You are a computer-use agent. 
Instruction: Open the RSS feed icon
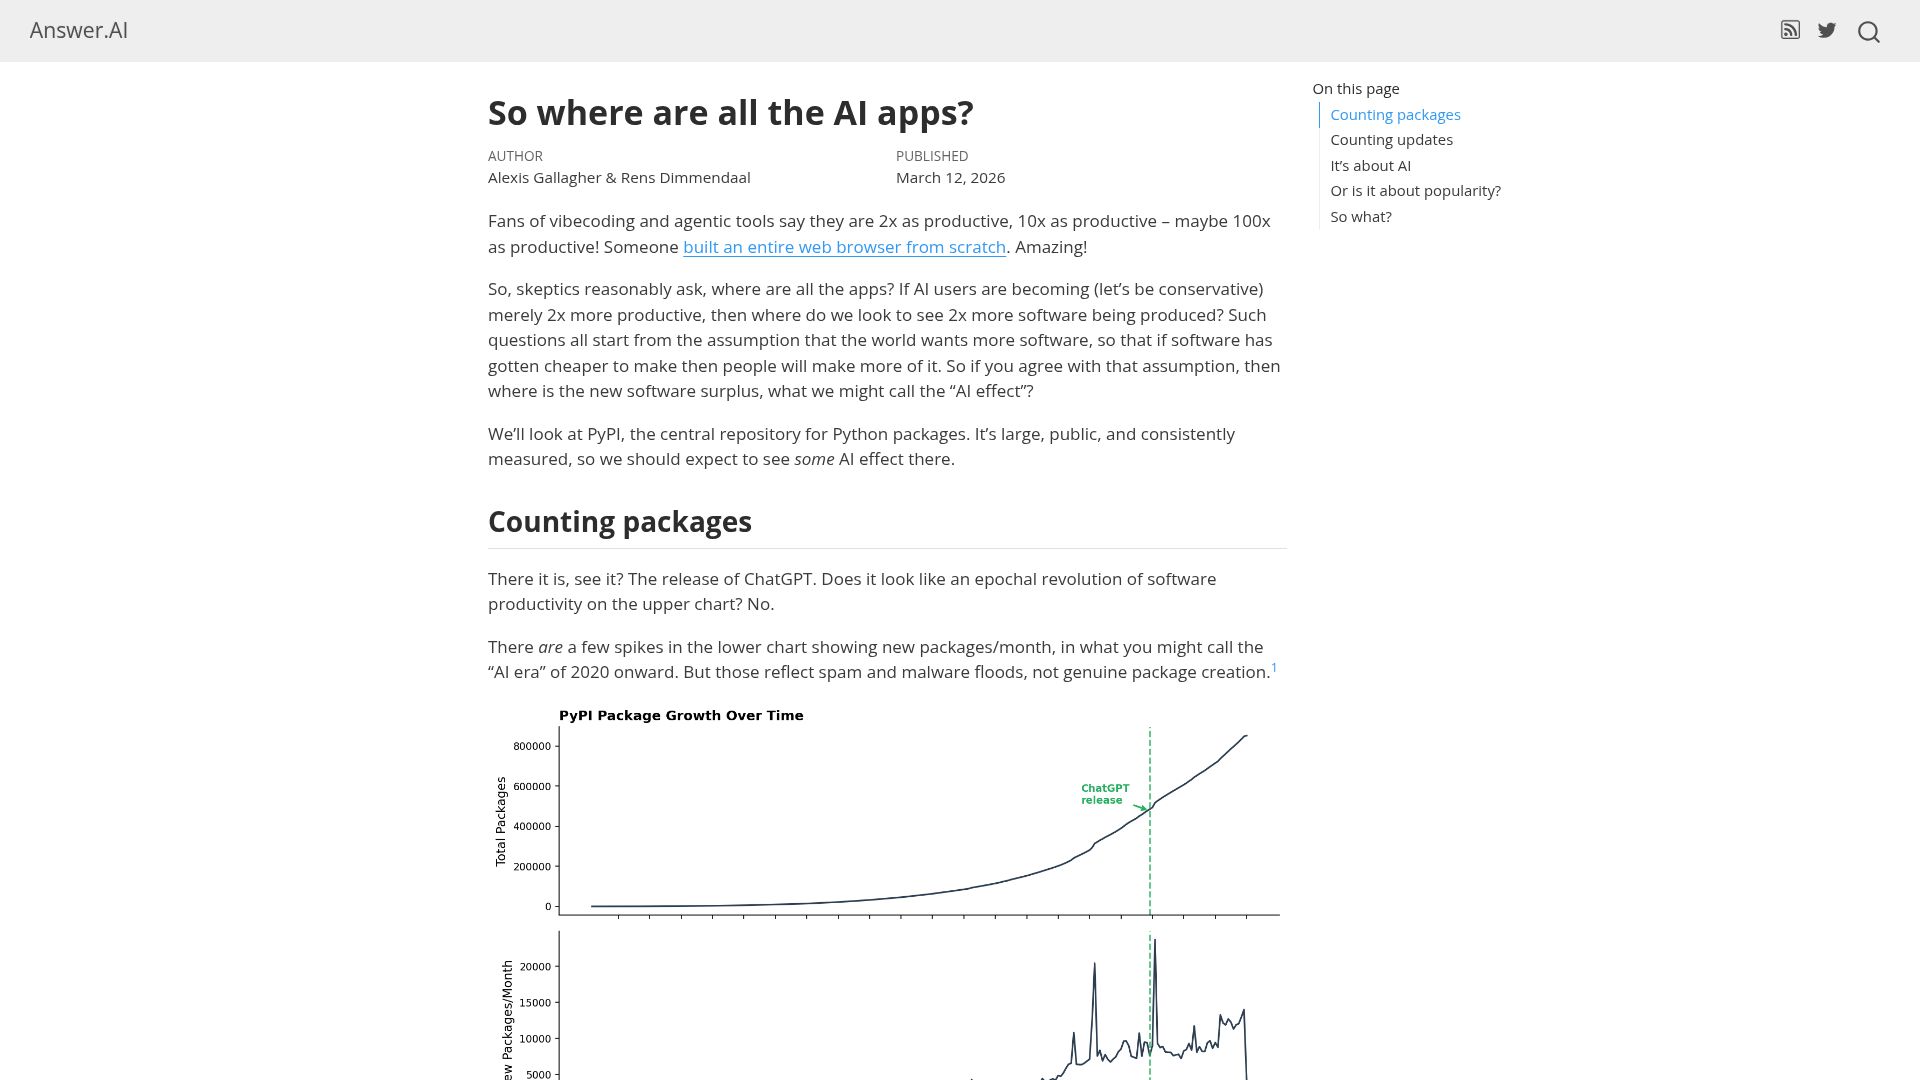click(x=1790, y=30)
